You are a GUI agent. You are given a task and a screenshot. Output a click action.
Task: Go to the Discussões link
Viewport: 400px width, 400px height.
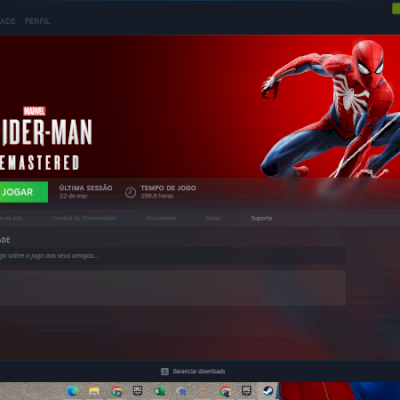click(x=161, y=218)
